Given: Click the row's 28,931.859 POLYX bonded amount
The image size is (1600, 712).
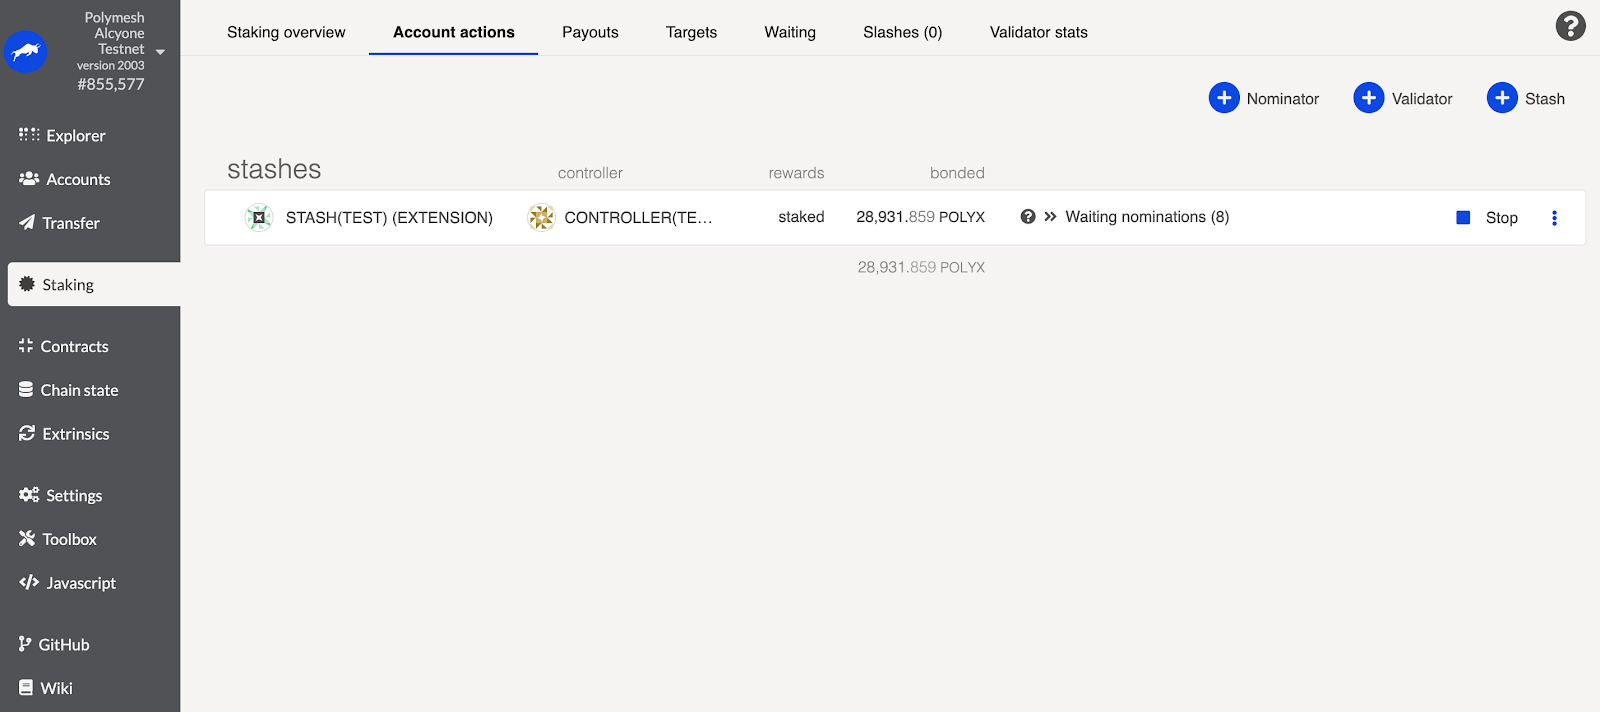Looking at the screenshot, I should (x=920, y=217).
